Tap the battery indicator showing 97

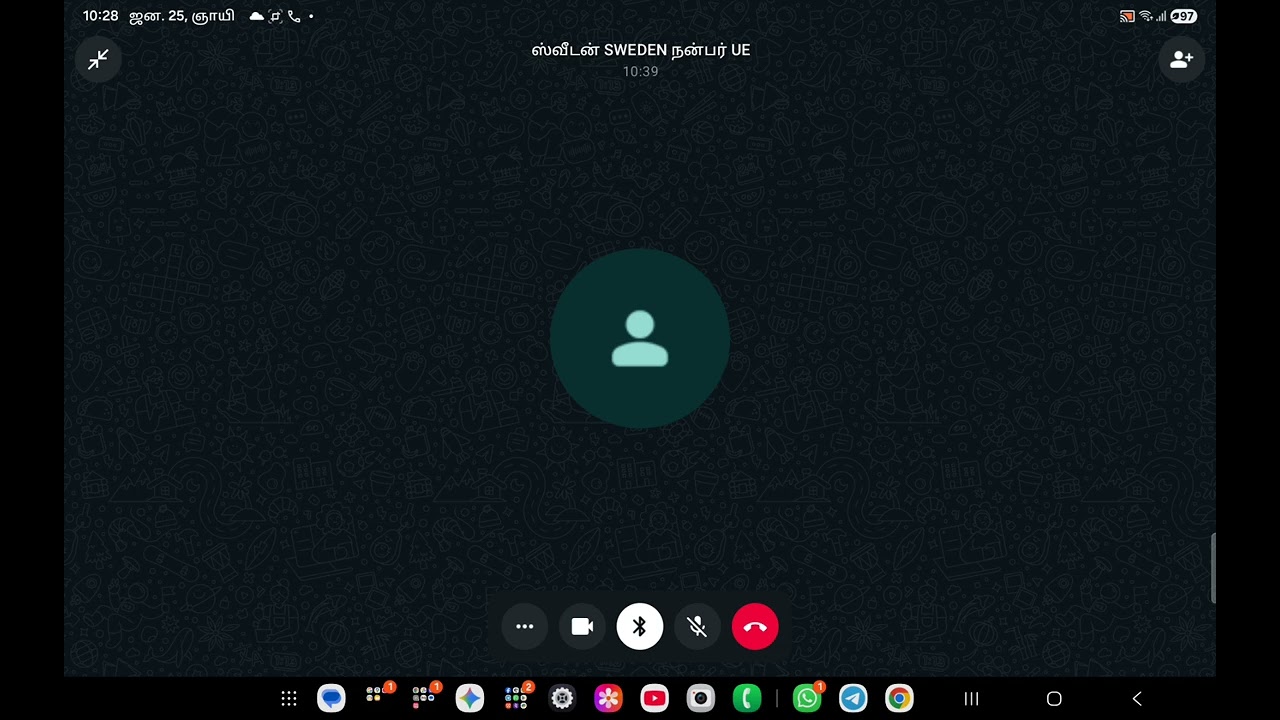coord(1184,16)
